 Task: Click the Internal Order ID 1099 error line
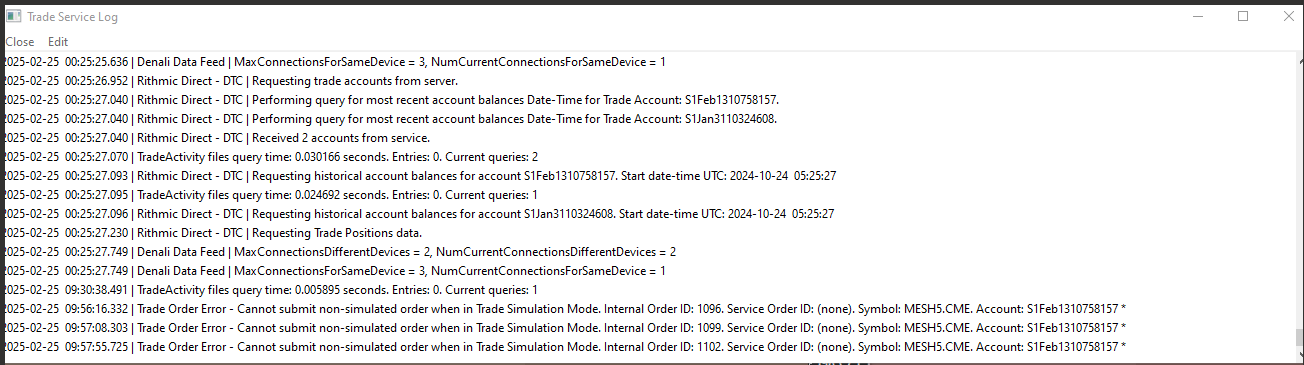pyautogui.click(x=564, y=327)
